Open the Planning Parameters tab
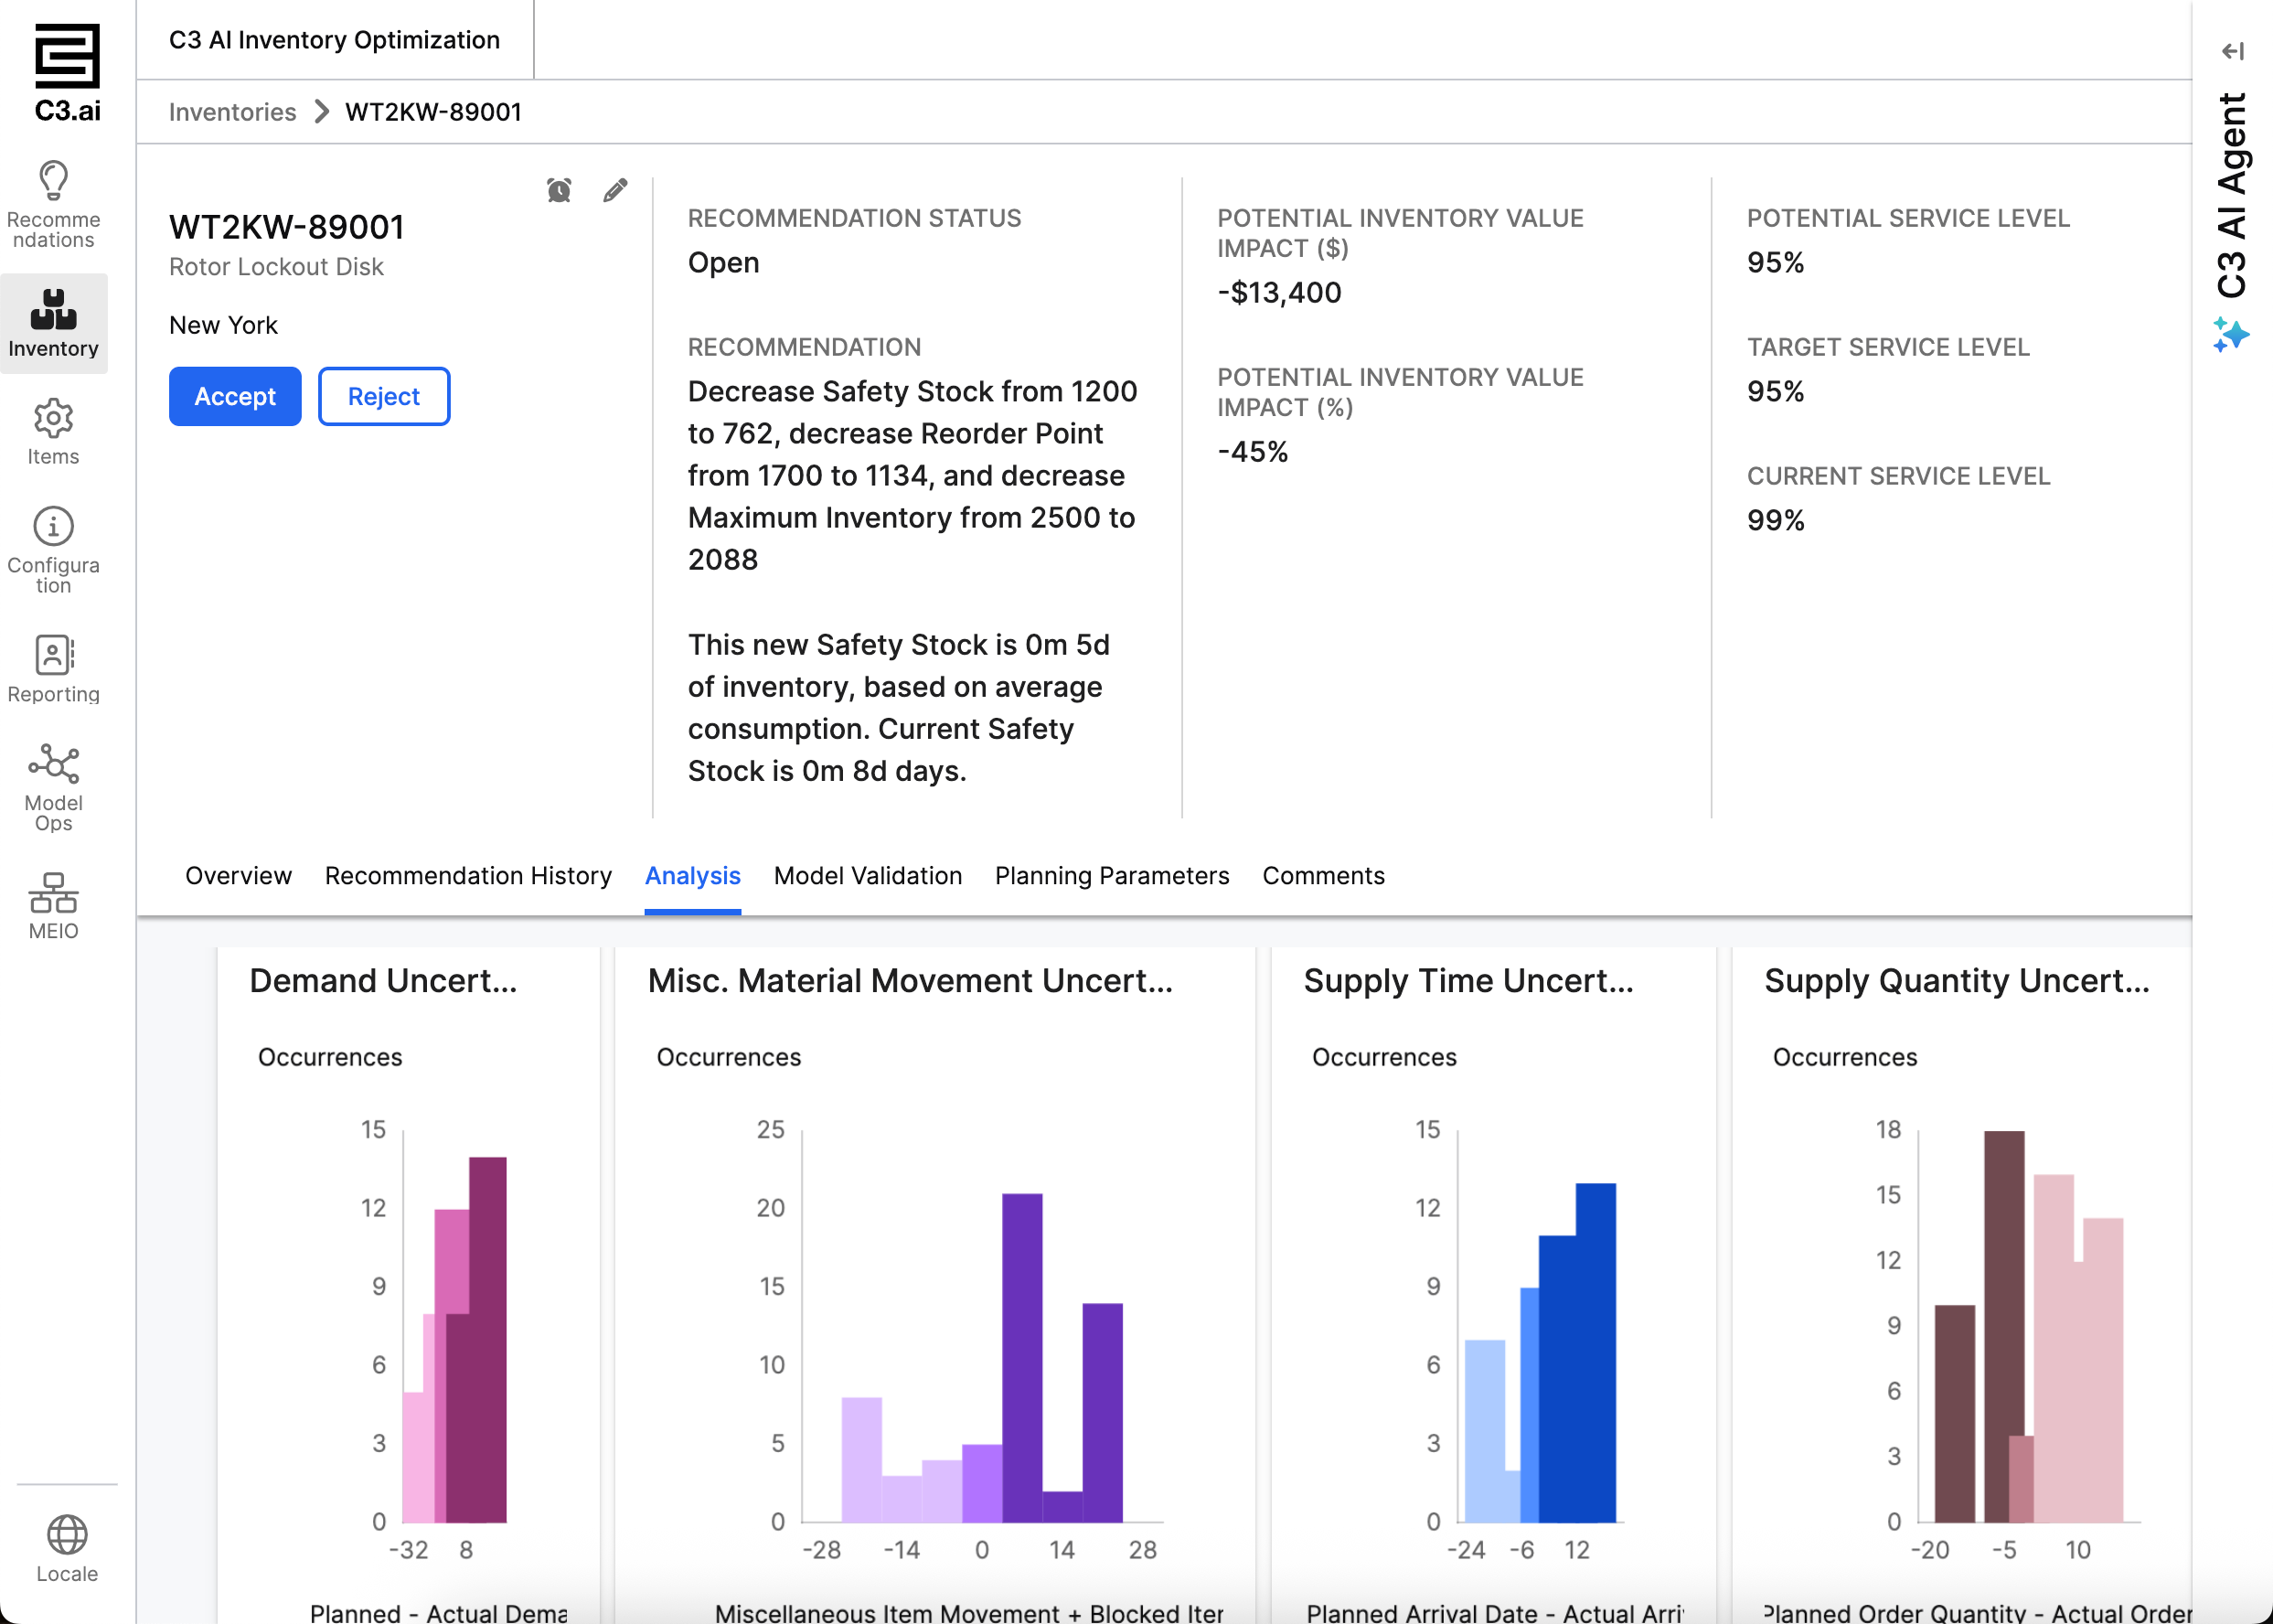2273x1624 pixels. click(x=1111, y=875)
